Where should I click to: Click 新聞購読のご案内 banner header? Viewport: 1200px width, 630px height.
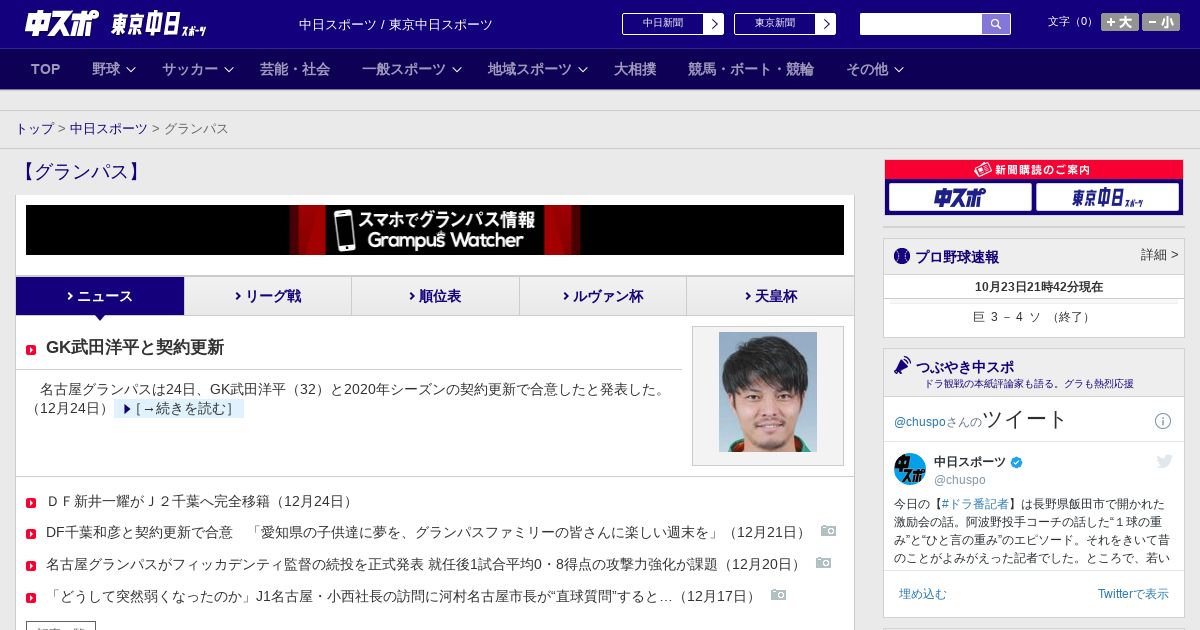pos(1033,170)
